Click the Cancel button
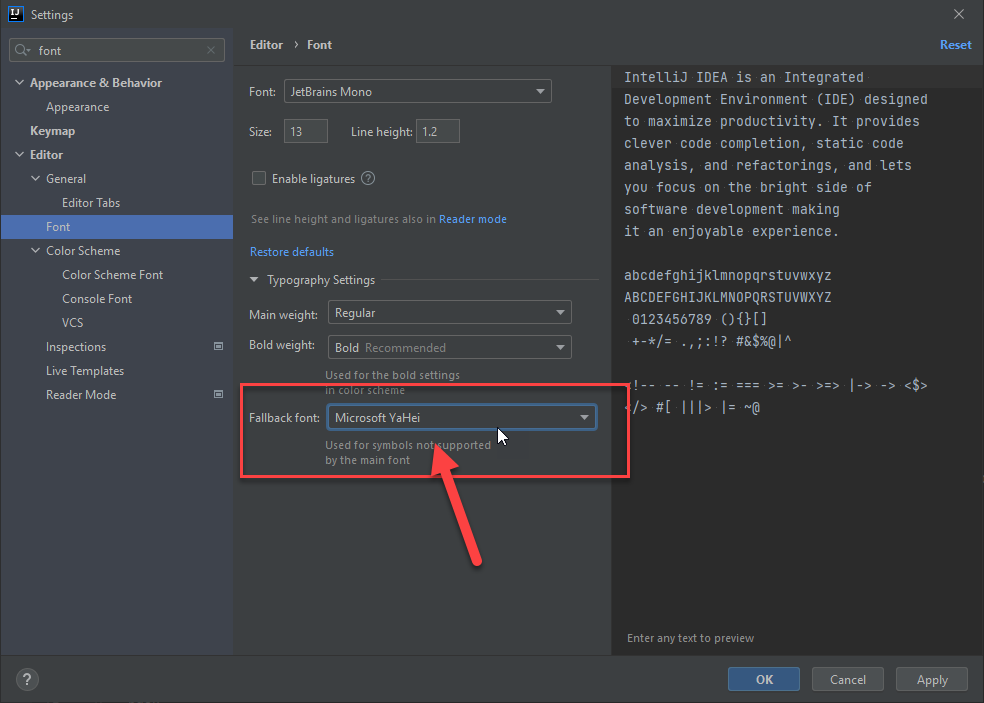 click(x=848, y=679)
